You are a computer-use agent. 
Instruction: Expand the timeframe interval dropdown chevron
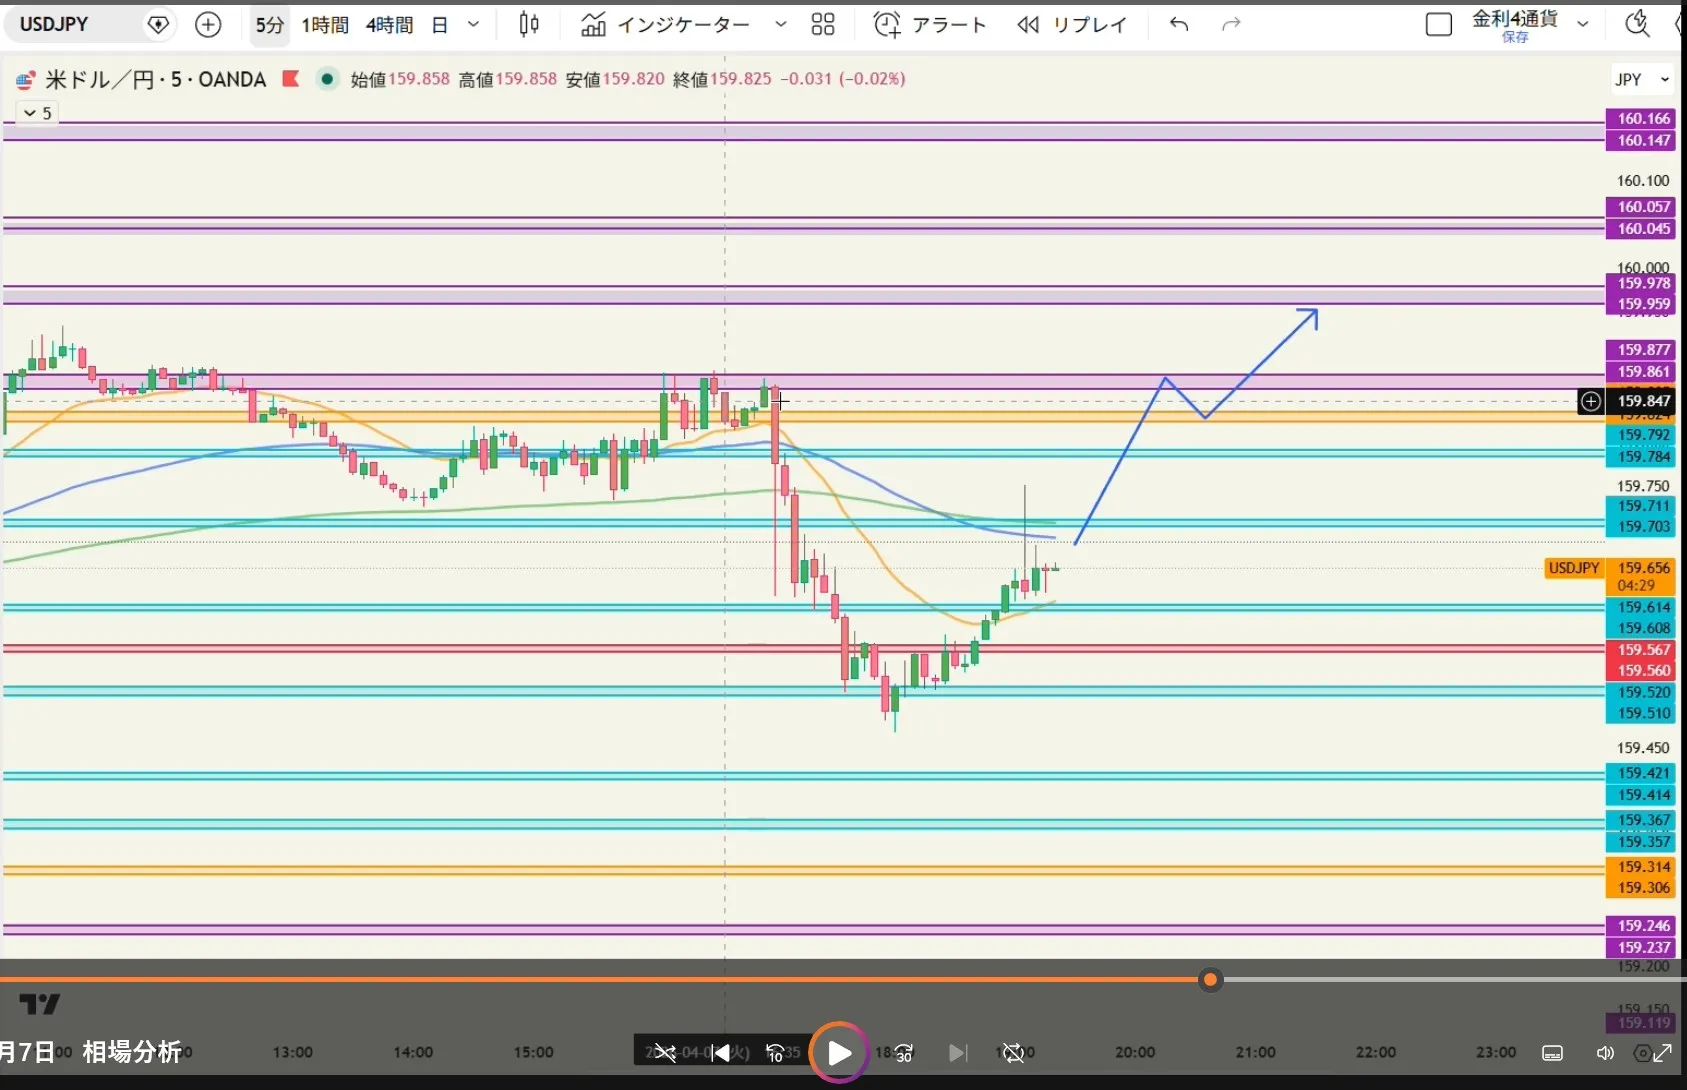[474, 25]
